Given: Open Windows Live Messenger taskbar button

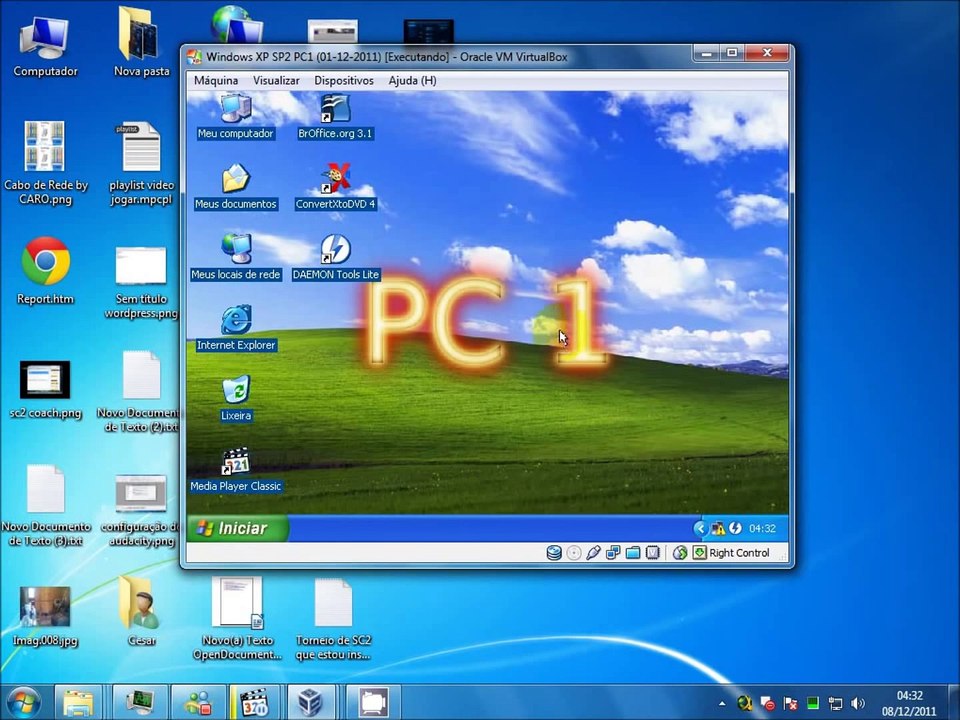Looking at the screenshot, I should pyautogui.click(x=198, y=702).
